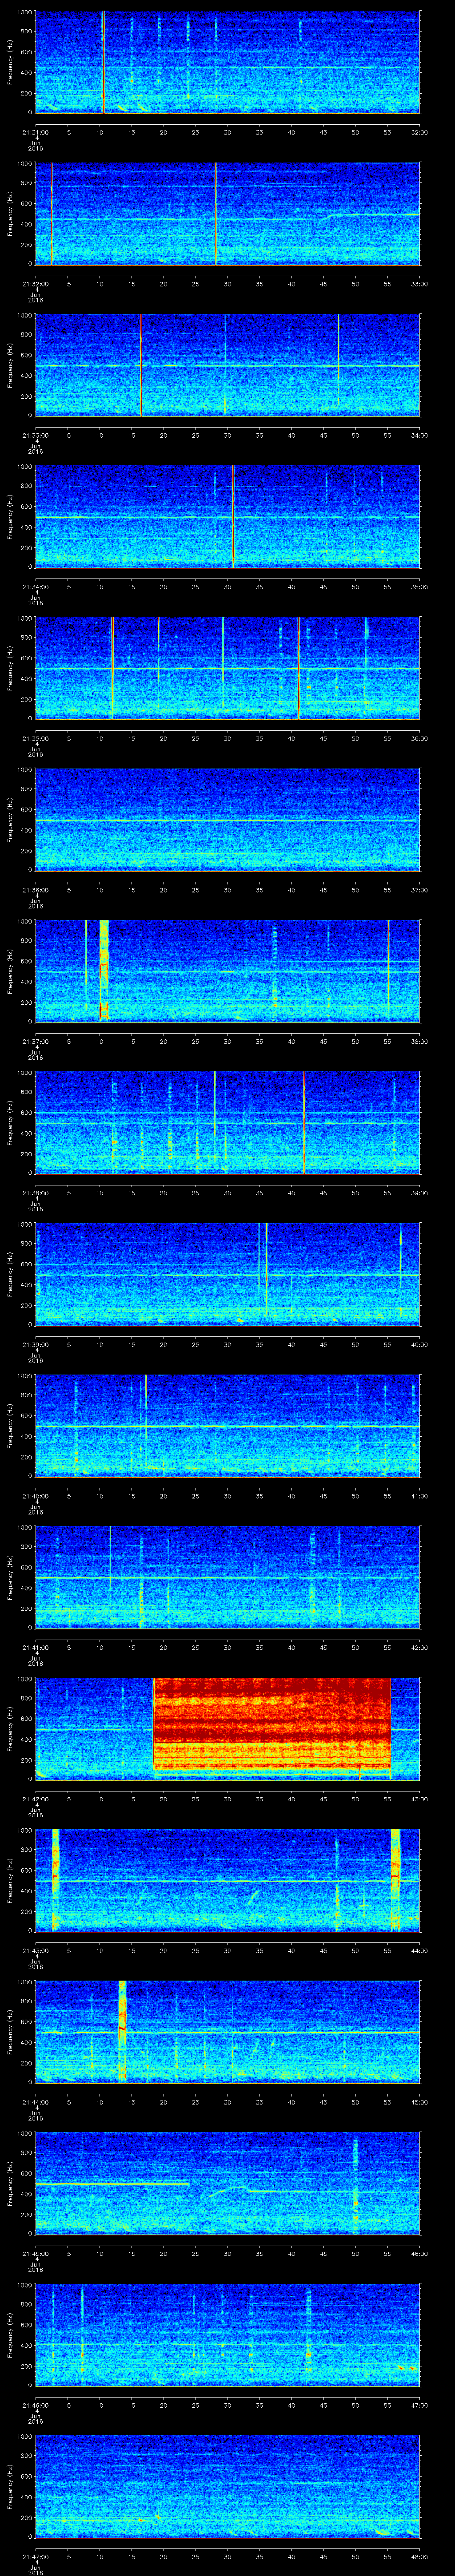Screen dimensions: 455x2576
Task: Click Frequency (Hz) axis label of 21:36:00 panel
Action: point(10,820)
